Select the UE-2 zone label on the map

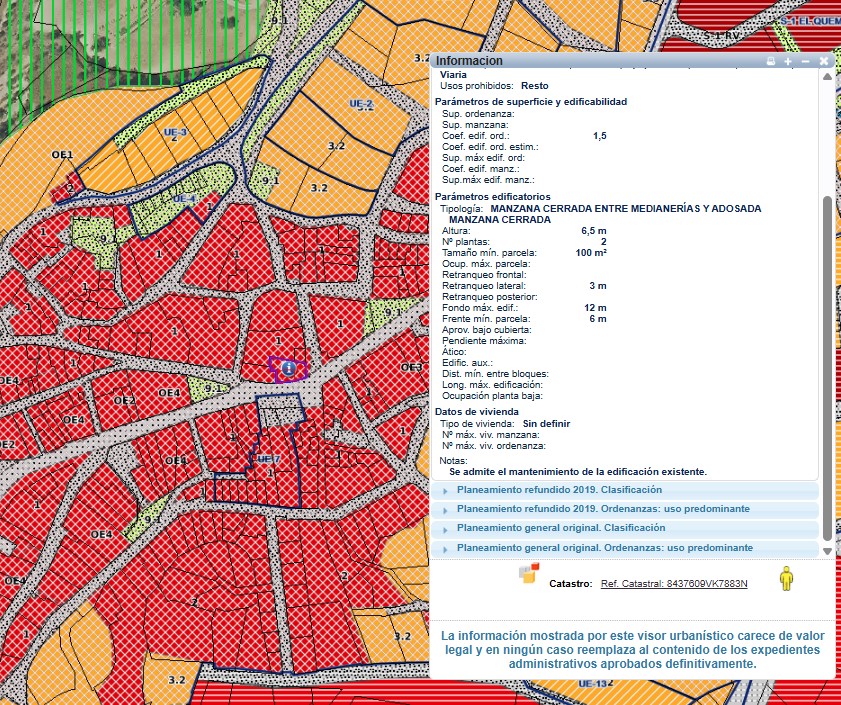361,103
